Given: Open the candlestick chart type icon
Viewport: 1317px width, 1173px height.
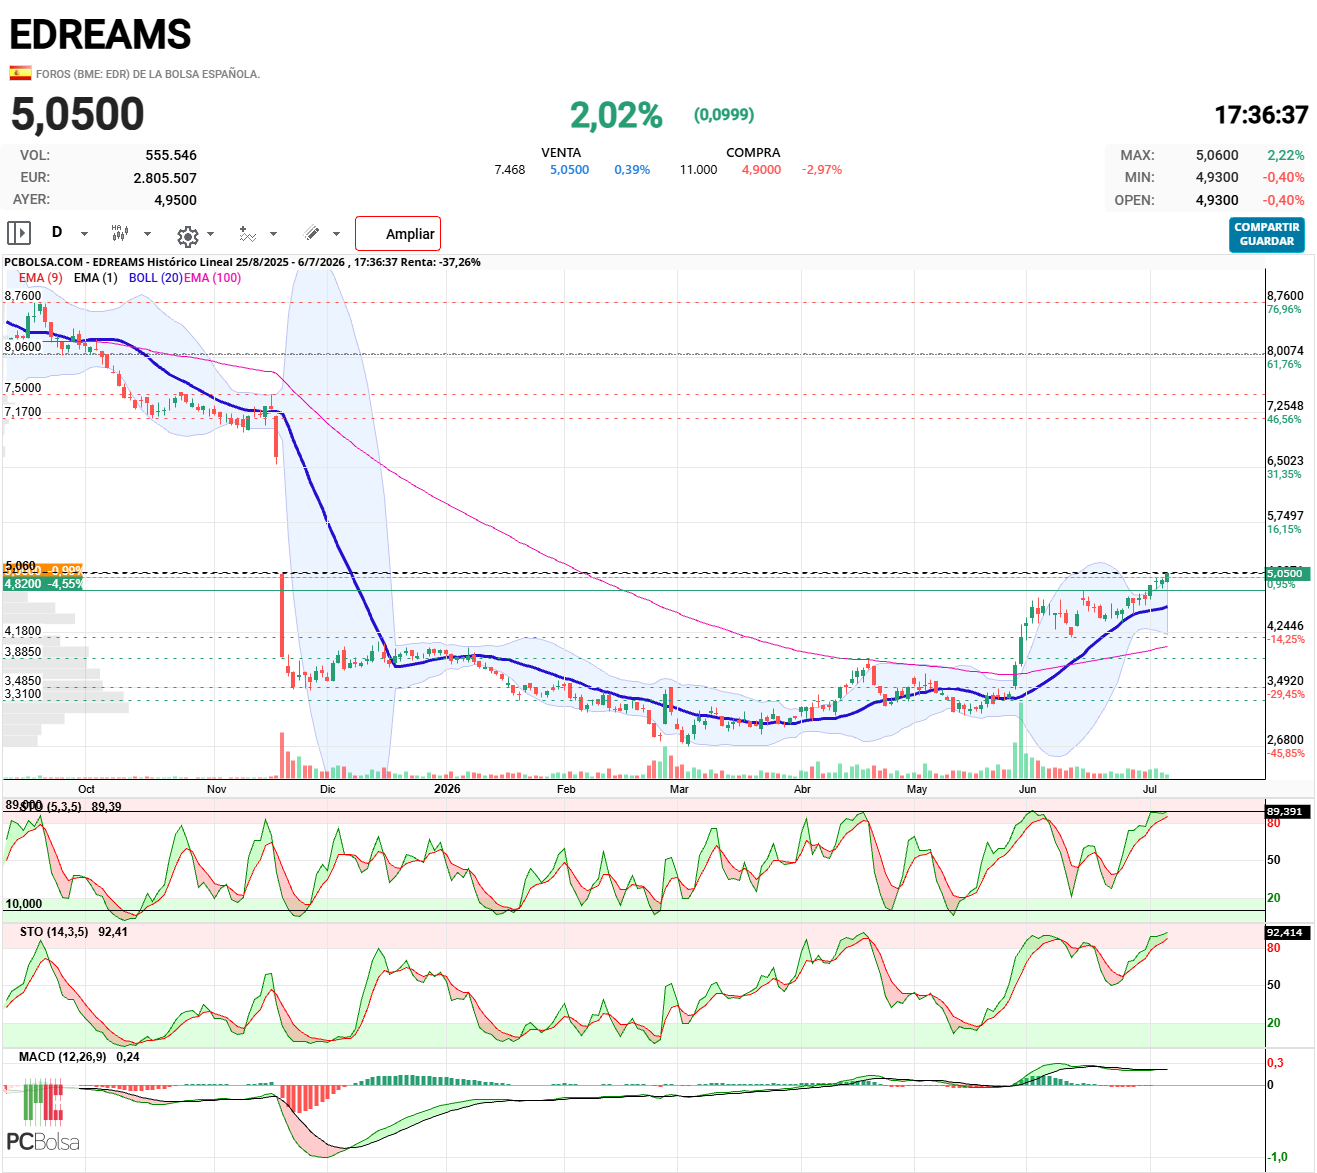Looking at the screenshot, I should [x=119, y=233].
